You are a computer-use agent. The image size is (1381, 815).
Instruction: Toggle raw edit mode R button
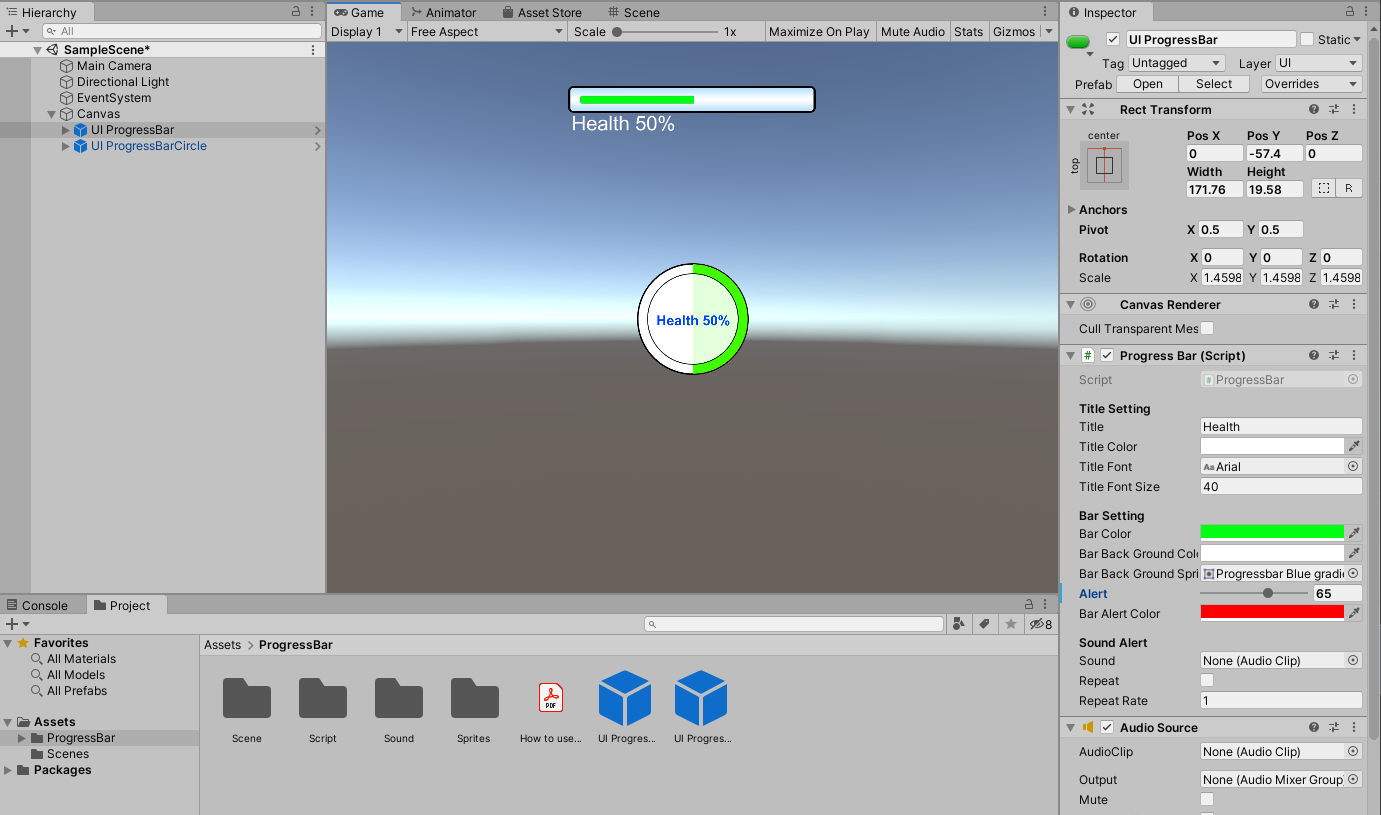(x=1349, y=188)
